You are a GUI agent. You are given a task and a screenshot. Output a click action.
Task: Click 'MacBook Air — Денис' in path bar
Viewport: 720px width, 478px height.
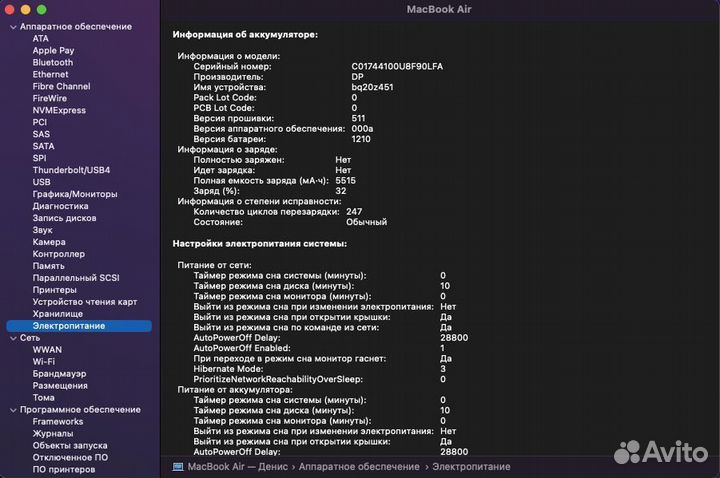click(238, 467)
